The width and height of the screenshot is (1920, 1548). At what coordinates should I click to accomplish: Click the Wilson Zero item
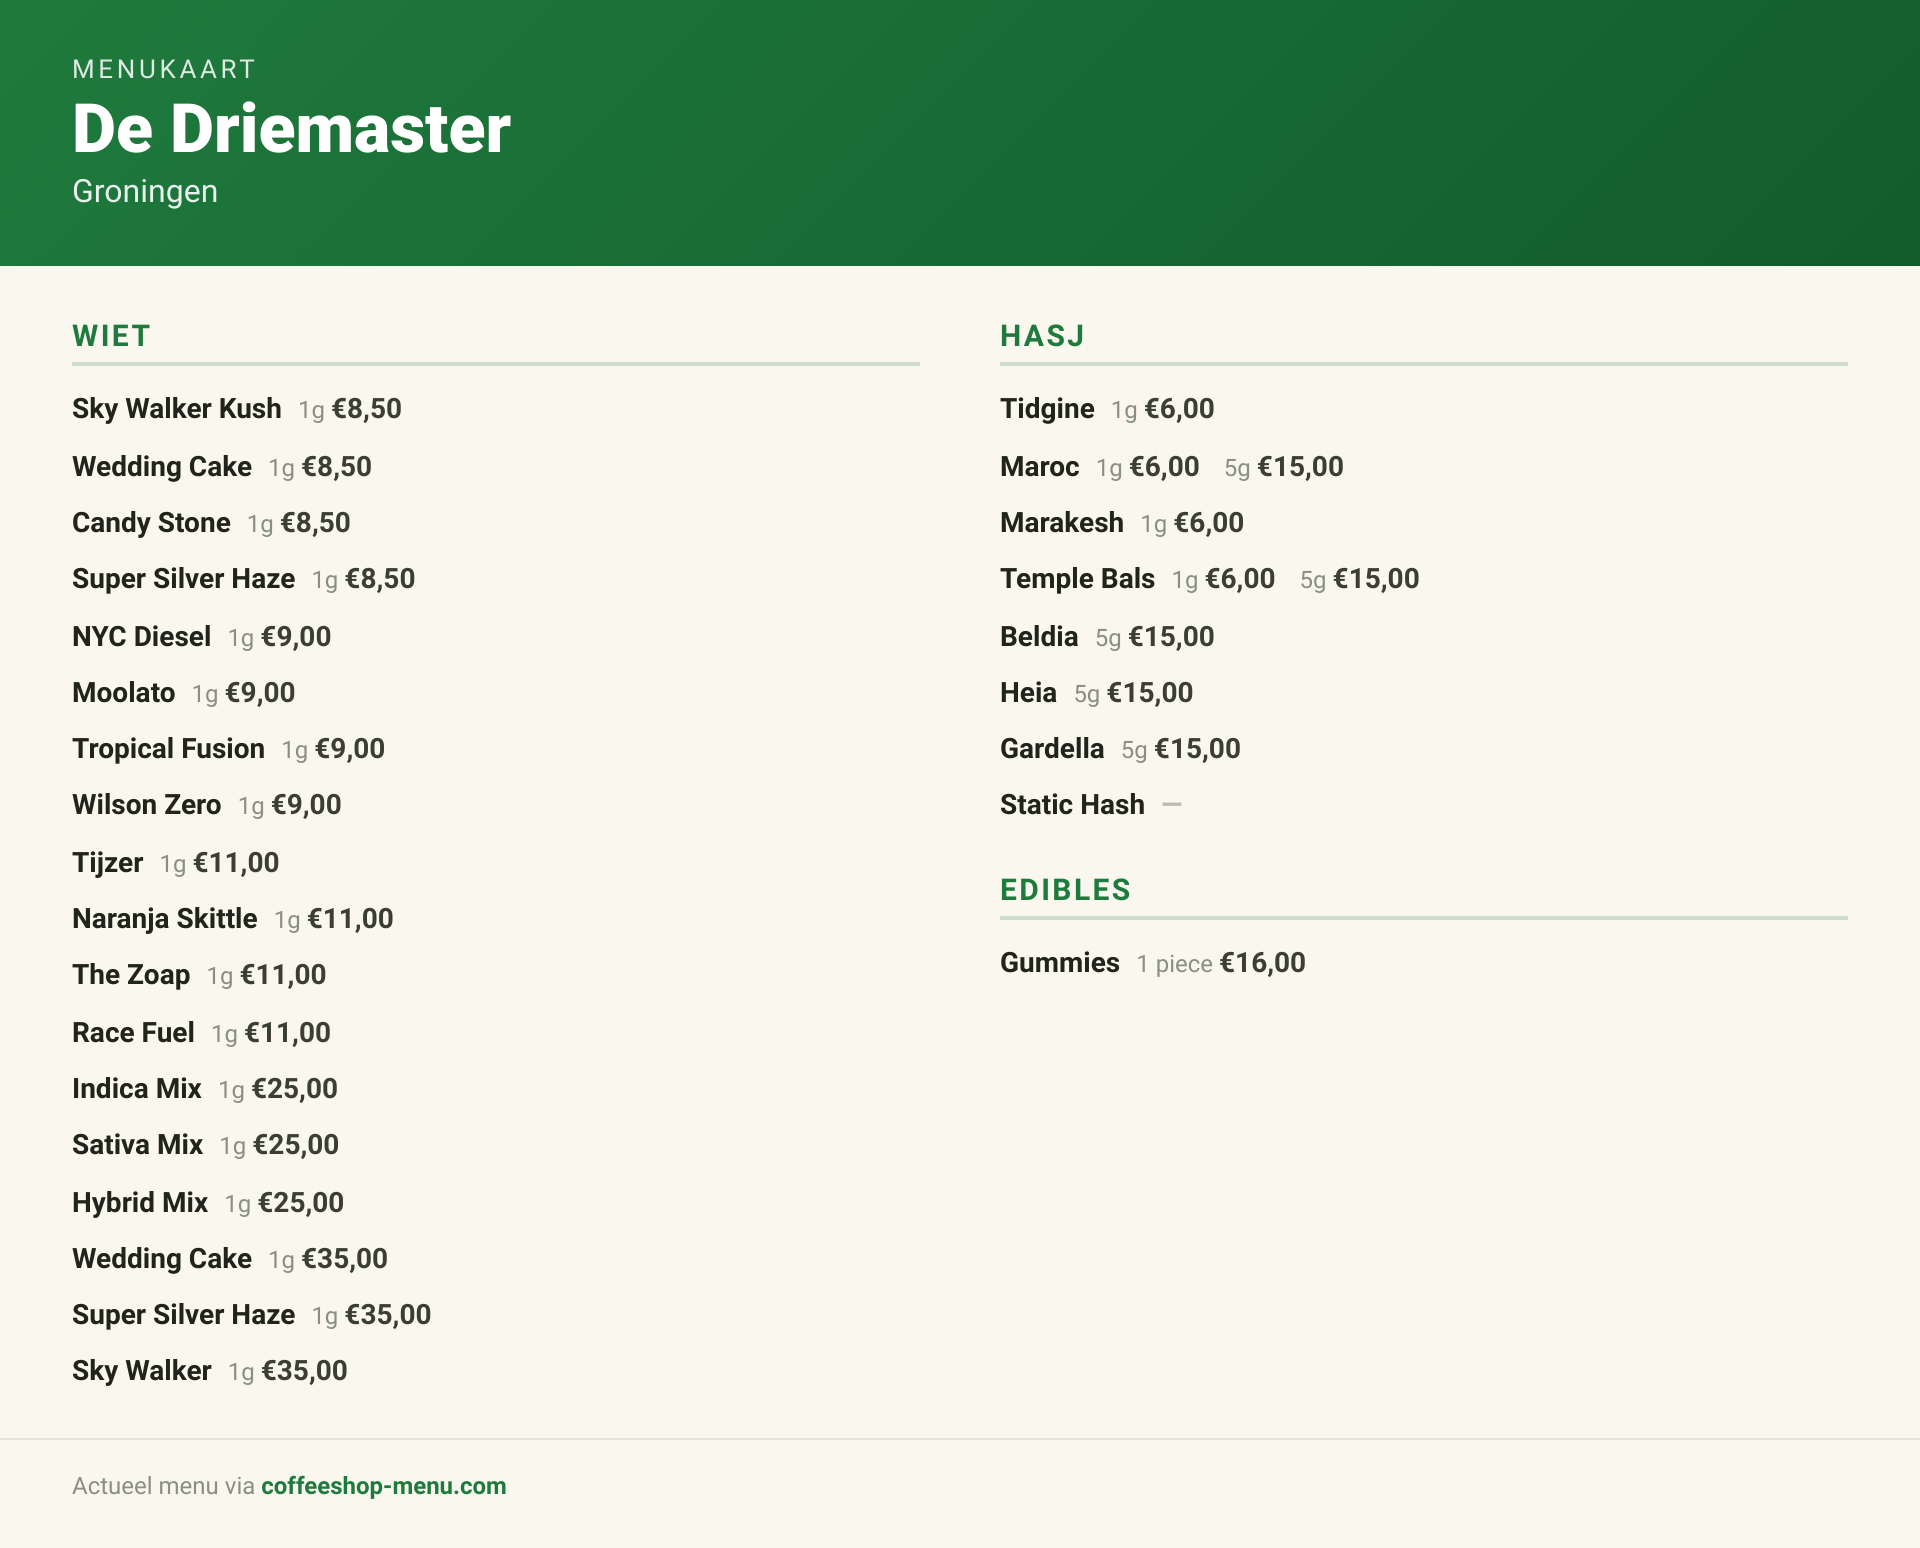pos(146,805)
